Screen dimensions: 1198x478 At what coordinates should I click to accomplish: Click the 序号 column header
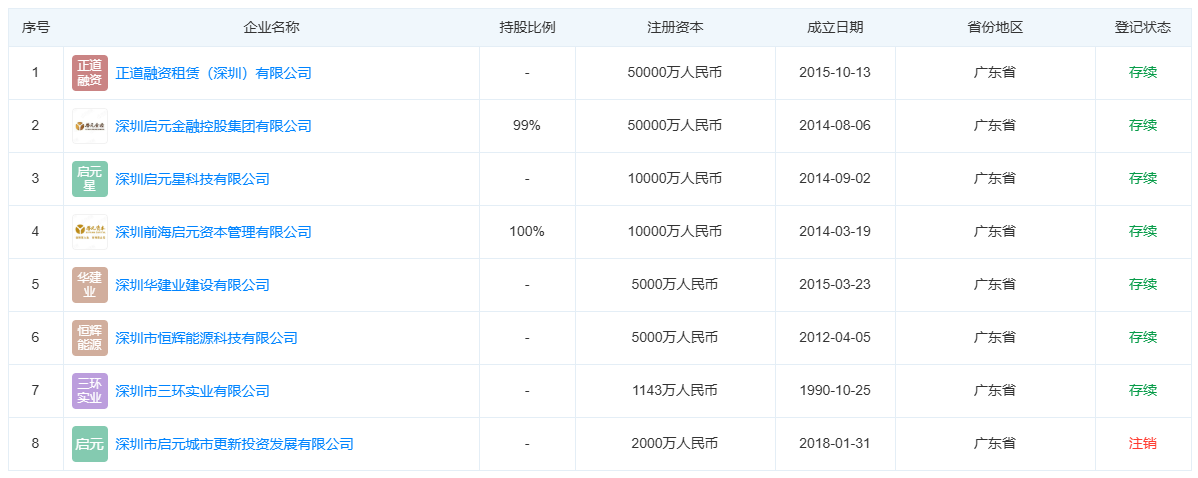tap(36, 27)
